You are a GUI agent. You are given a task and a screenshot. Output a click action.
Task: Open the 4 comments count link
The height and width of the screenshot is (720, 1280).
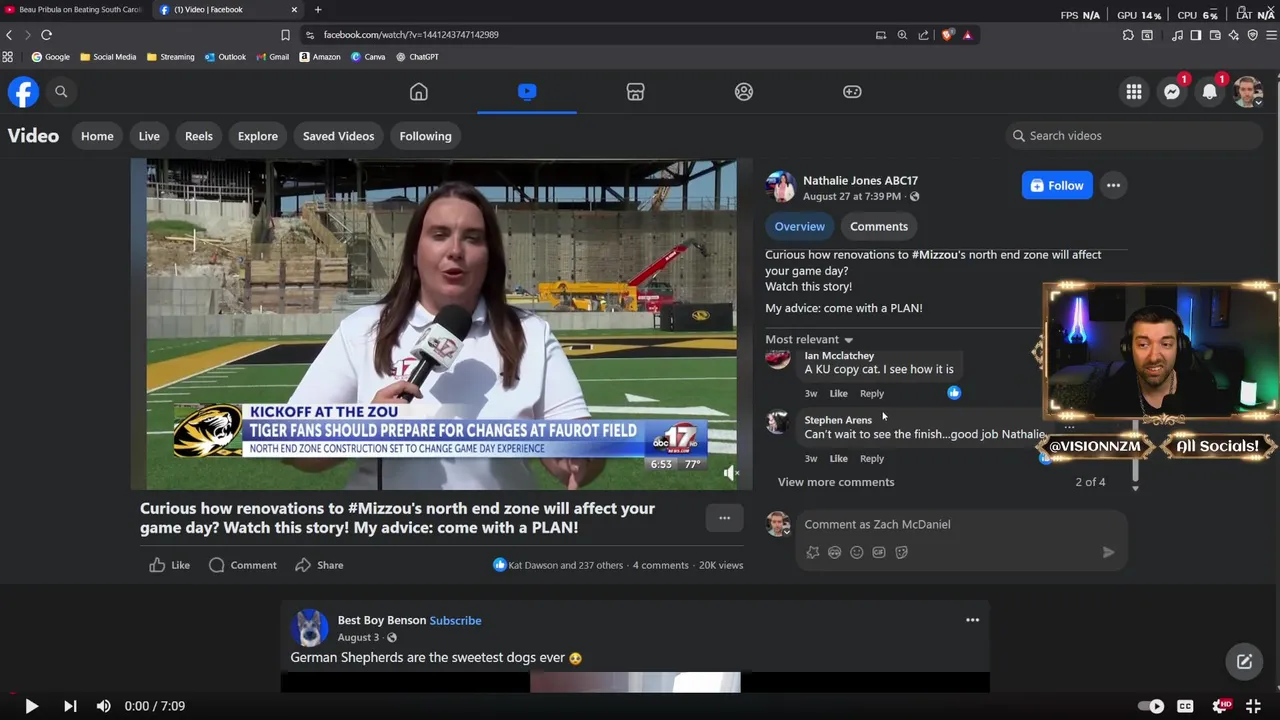coord(661,566)
